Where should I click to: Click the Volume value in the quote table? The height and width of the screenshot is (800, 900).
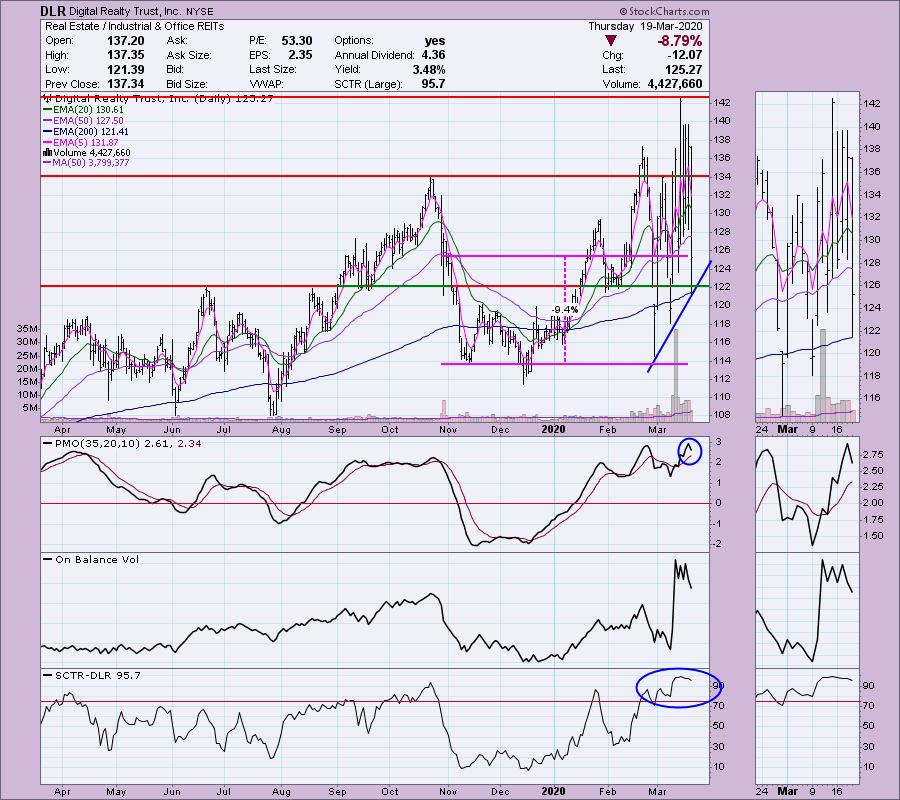pyautogui.click(x=674, y=84)
